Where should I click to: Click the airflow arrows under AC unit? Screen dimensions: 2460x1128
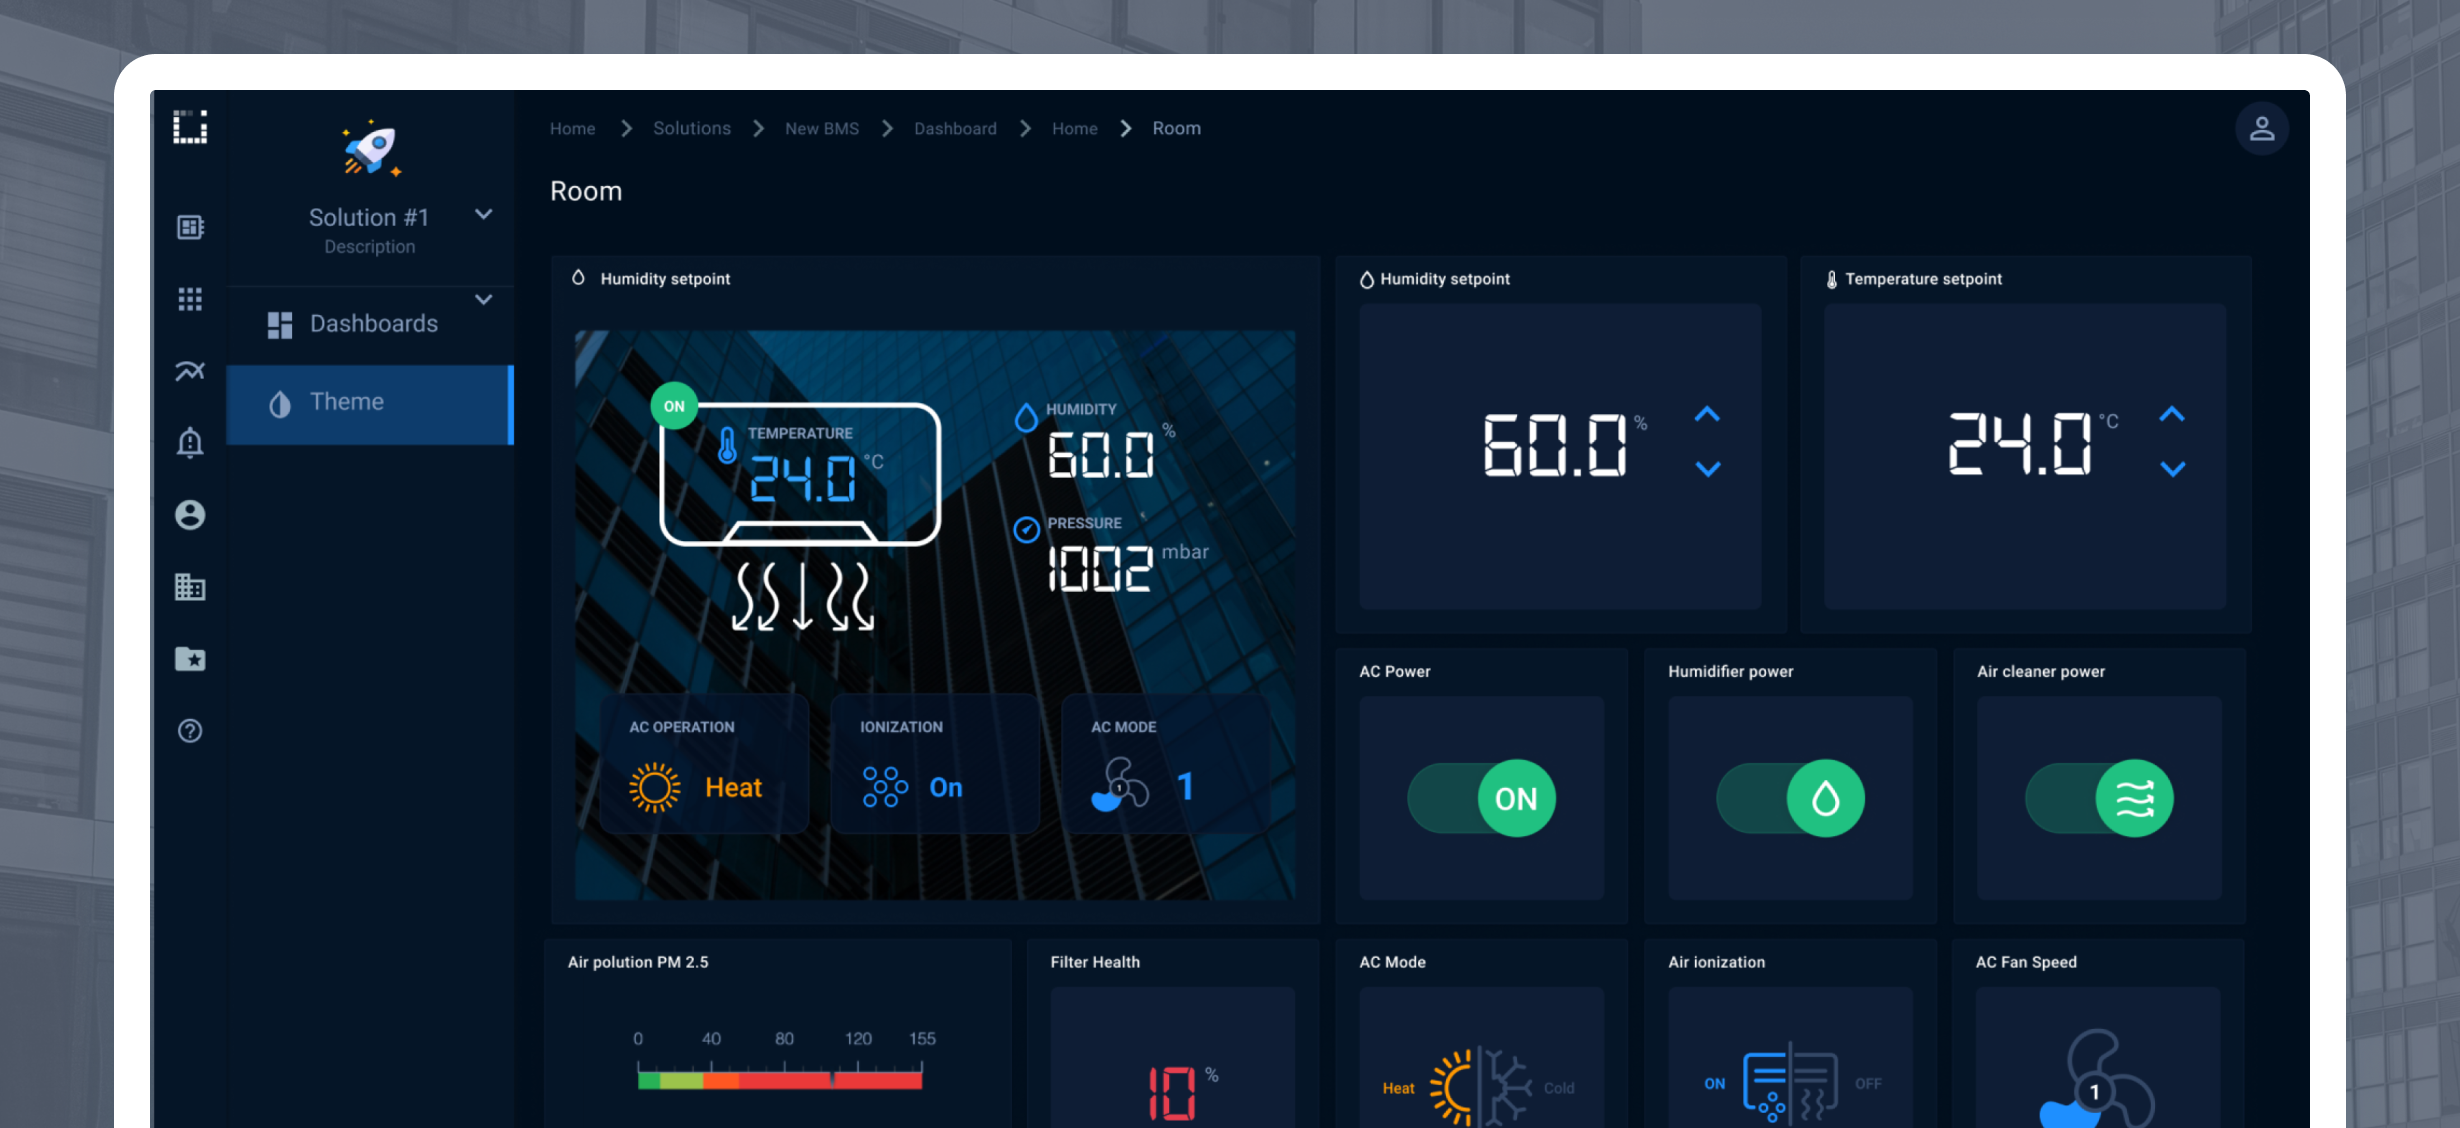point(803,597)
